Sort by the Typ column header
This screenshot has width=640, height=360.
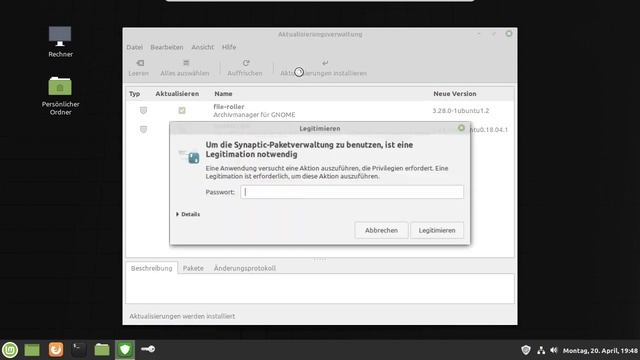pos(135,93)
